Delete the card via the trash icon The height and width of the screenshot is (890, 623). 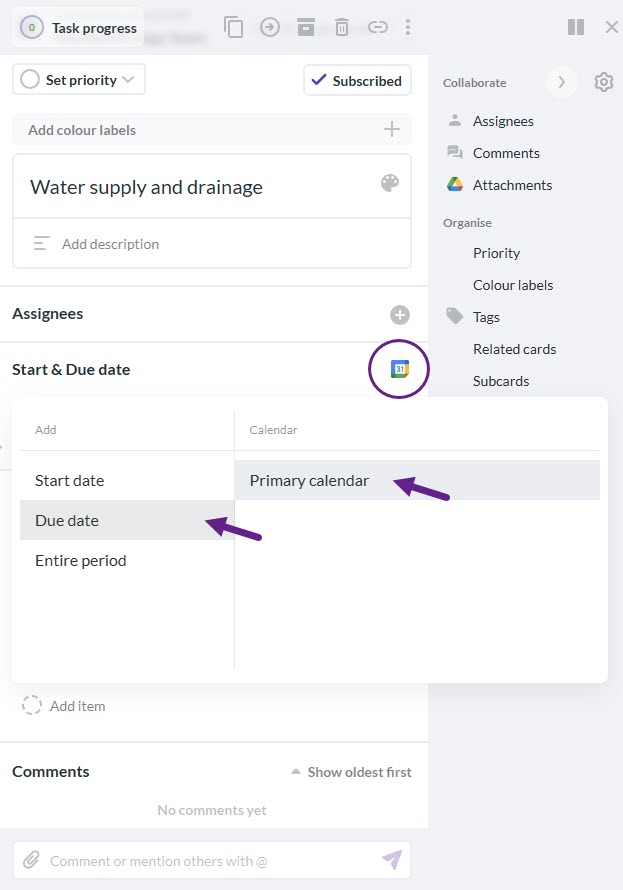(342, 28)
